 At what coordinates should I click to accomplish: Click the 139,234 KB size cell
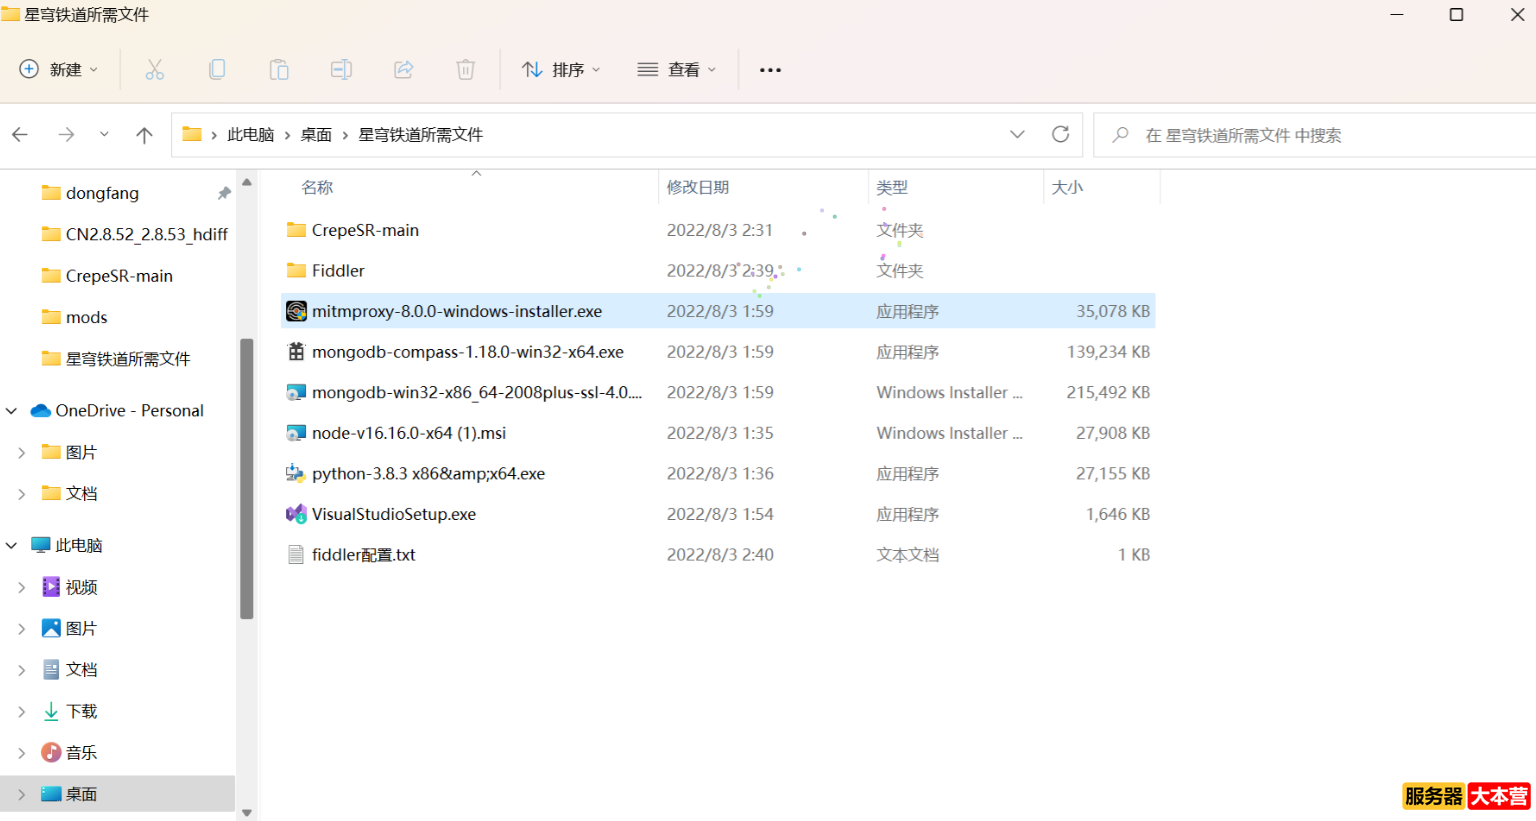tap(1108, 352)
